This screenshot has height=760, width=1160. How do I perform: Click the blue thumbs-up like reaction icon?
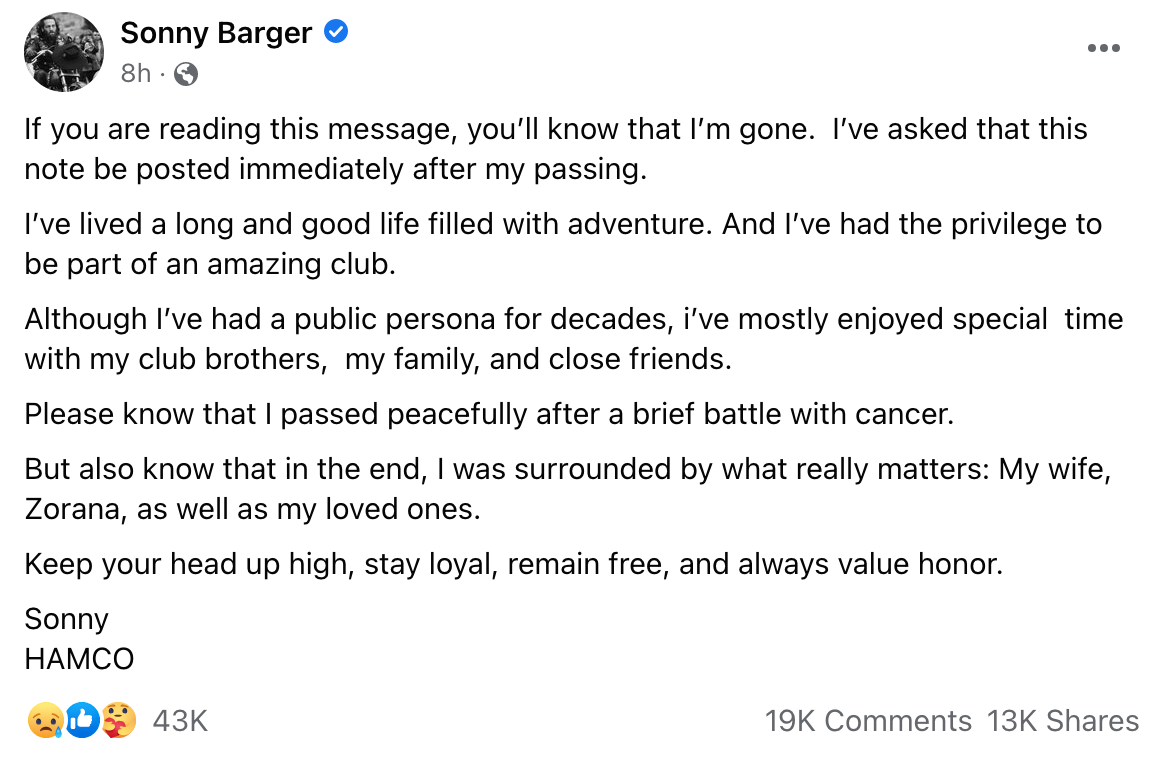point(83,720)
